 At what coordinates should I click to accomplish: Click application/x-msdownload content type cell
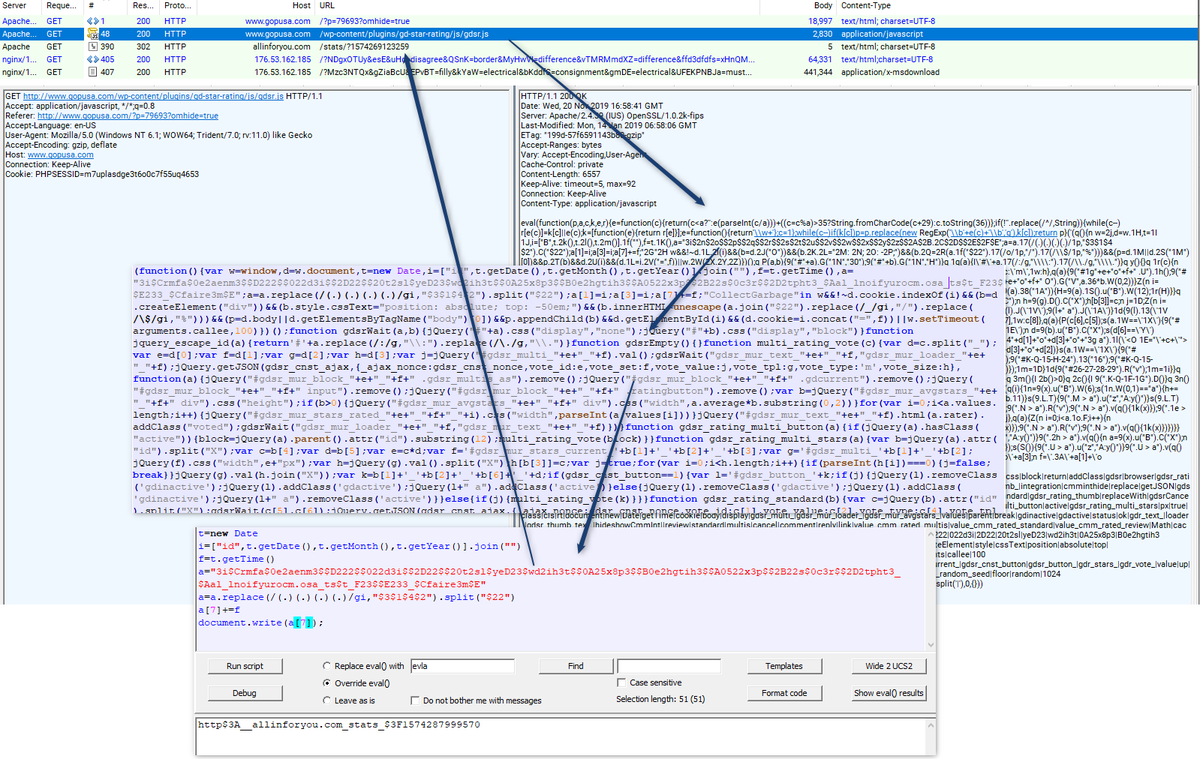889,72
